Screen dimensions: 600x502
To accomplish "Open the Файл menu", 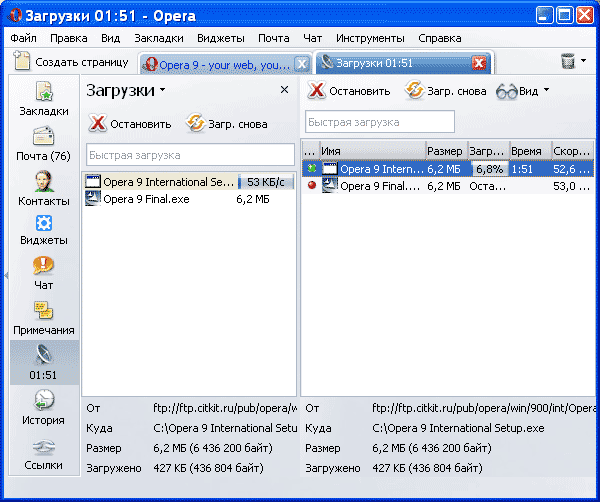I will [23, 38].
